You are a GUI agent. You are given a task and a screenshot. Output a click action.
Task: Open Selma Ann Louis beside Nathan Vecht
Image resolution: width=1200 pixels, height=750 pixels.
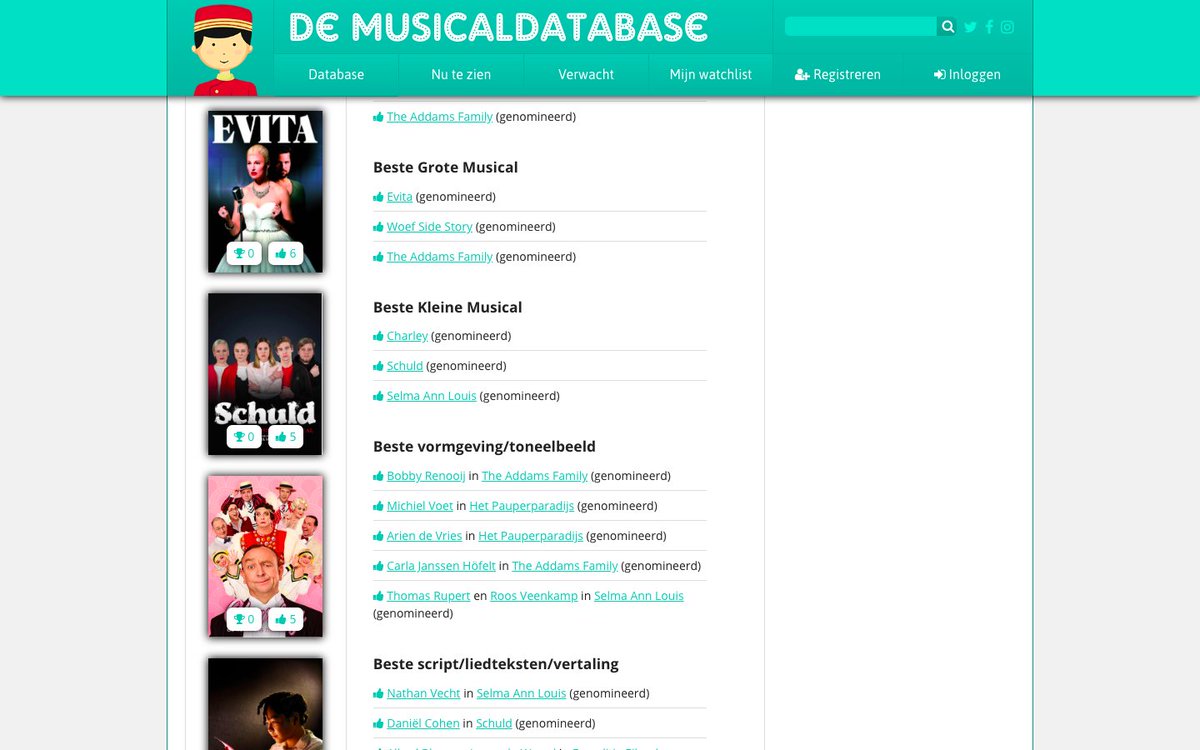(x=522, y=694)
